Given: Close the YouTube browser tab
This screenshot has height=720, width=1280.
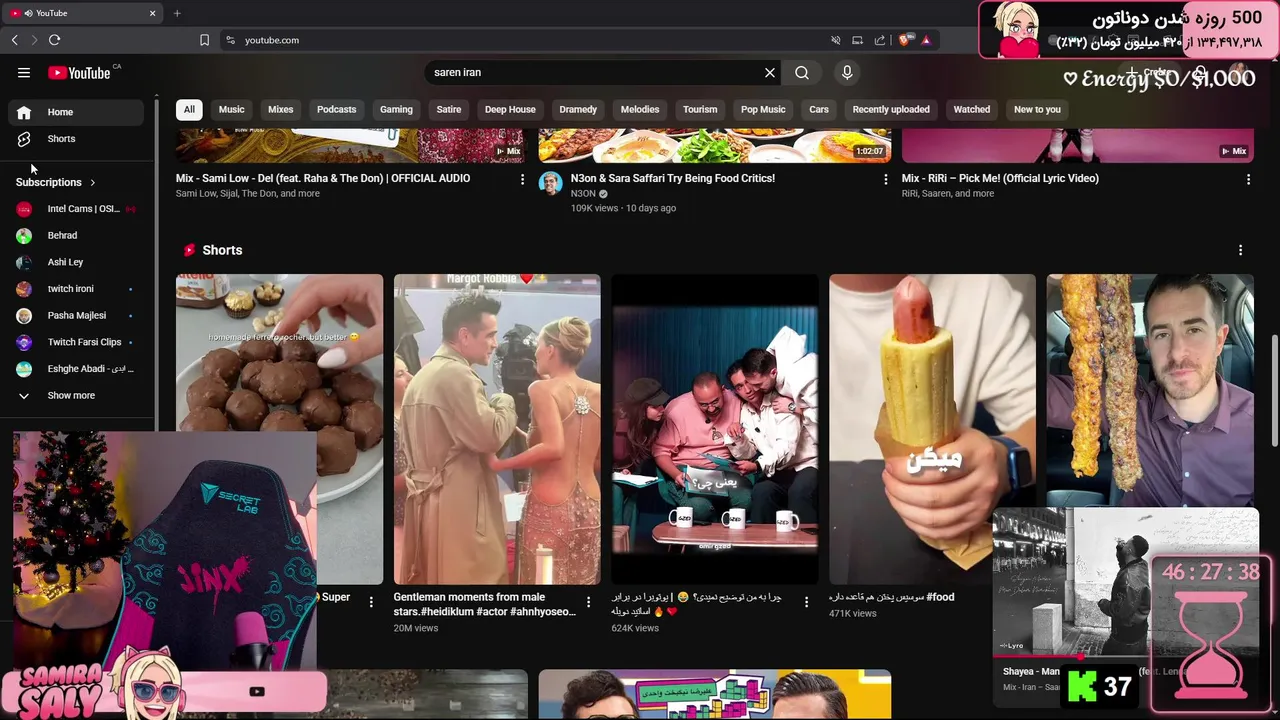Looking at the screenshot, I should [152, 13].
